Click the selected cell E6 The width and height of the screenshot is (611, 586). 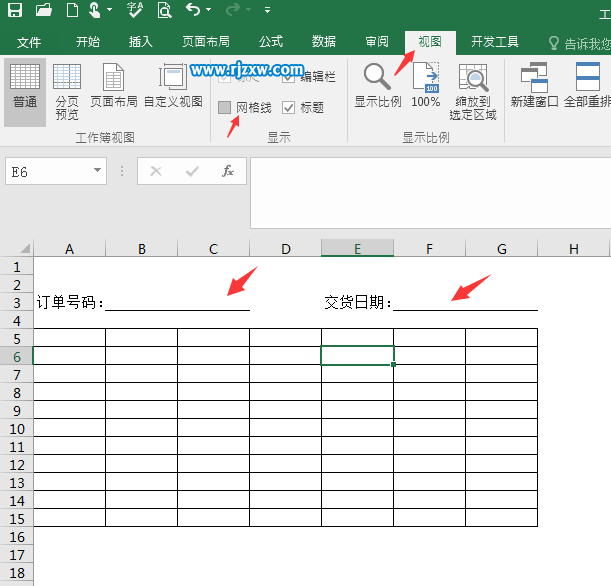(x=357, y=356)
